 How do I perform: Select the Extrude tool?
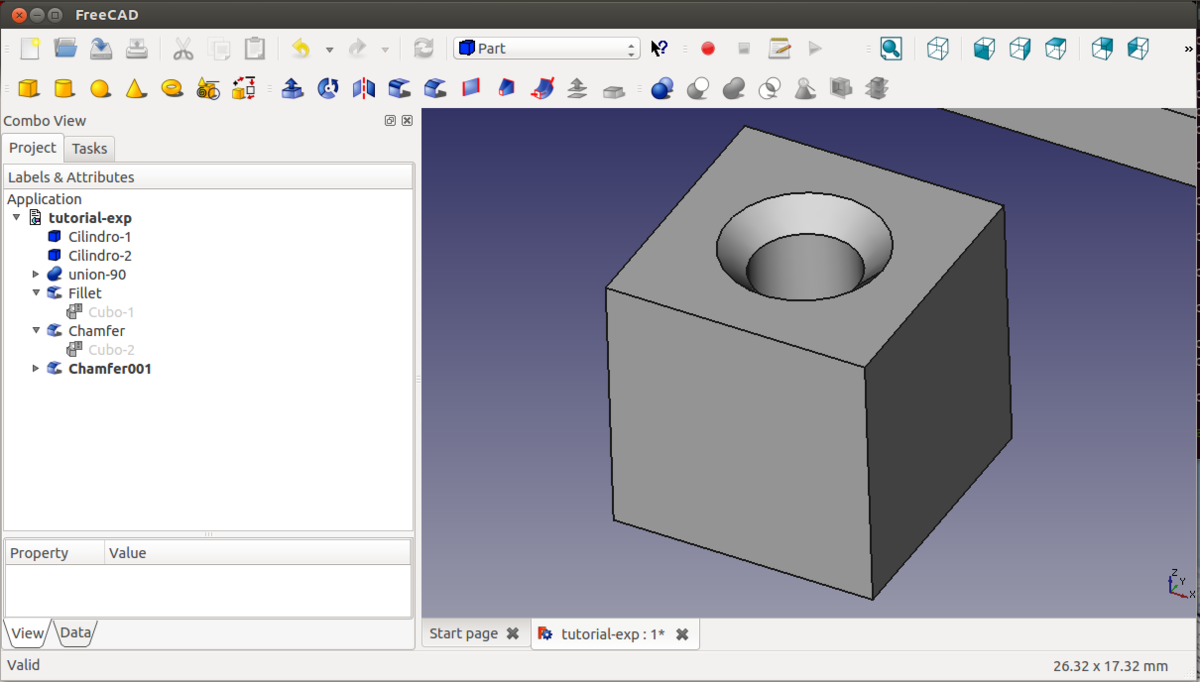click(292, 88)
